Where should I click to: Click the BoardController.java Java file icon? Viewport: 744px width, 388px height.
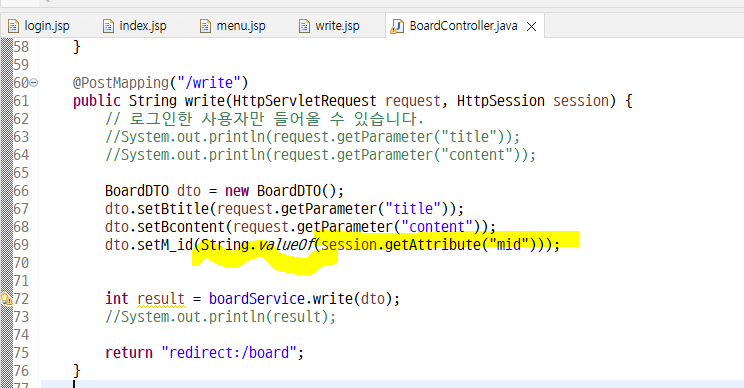pyautogui.click(x=397, y=27)
